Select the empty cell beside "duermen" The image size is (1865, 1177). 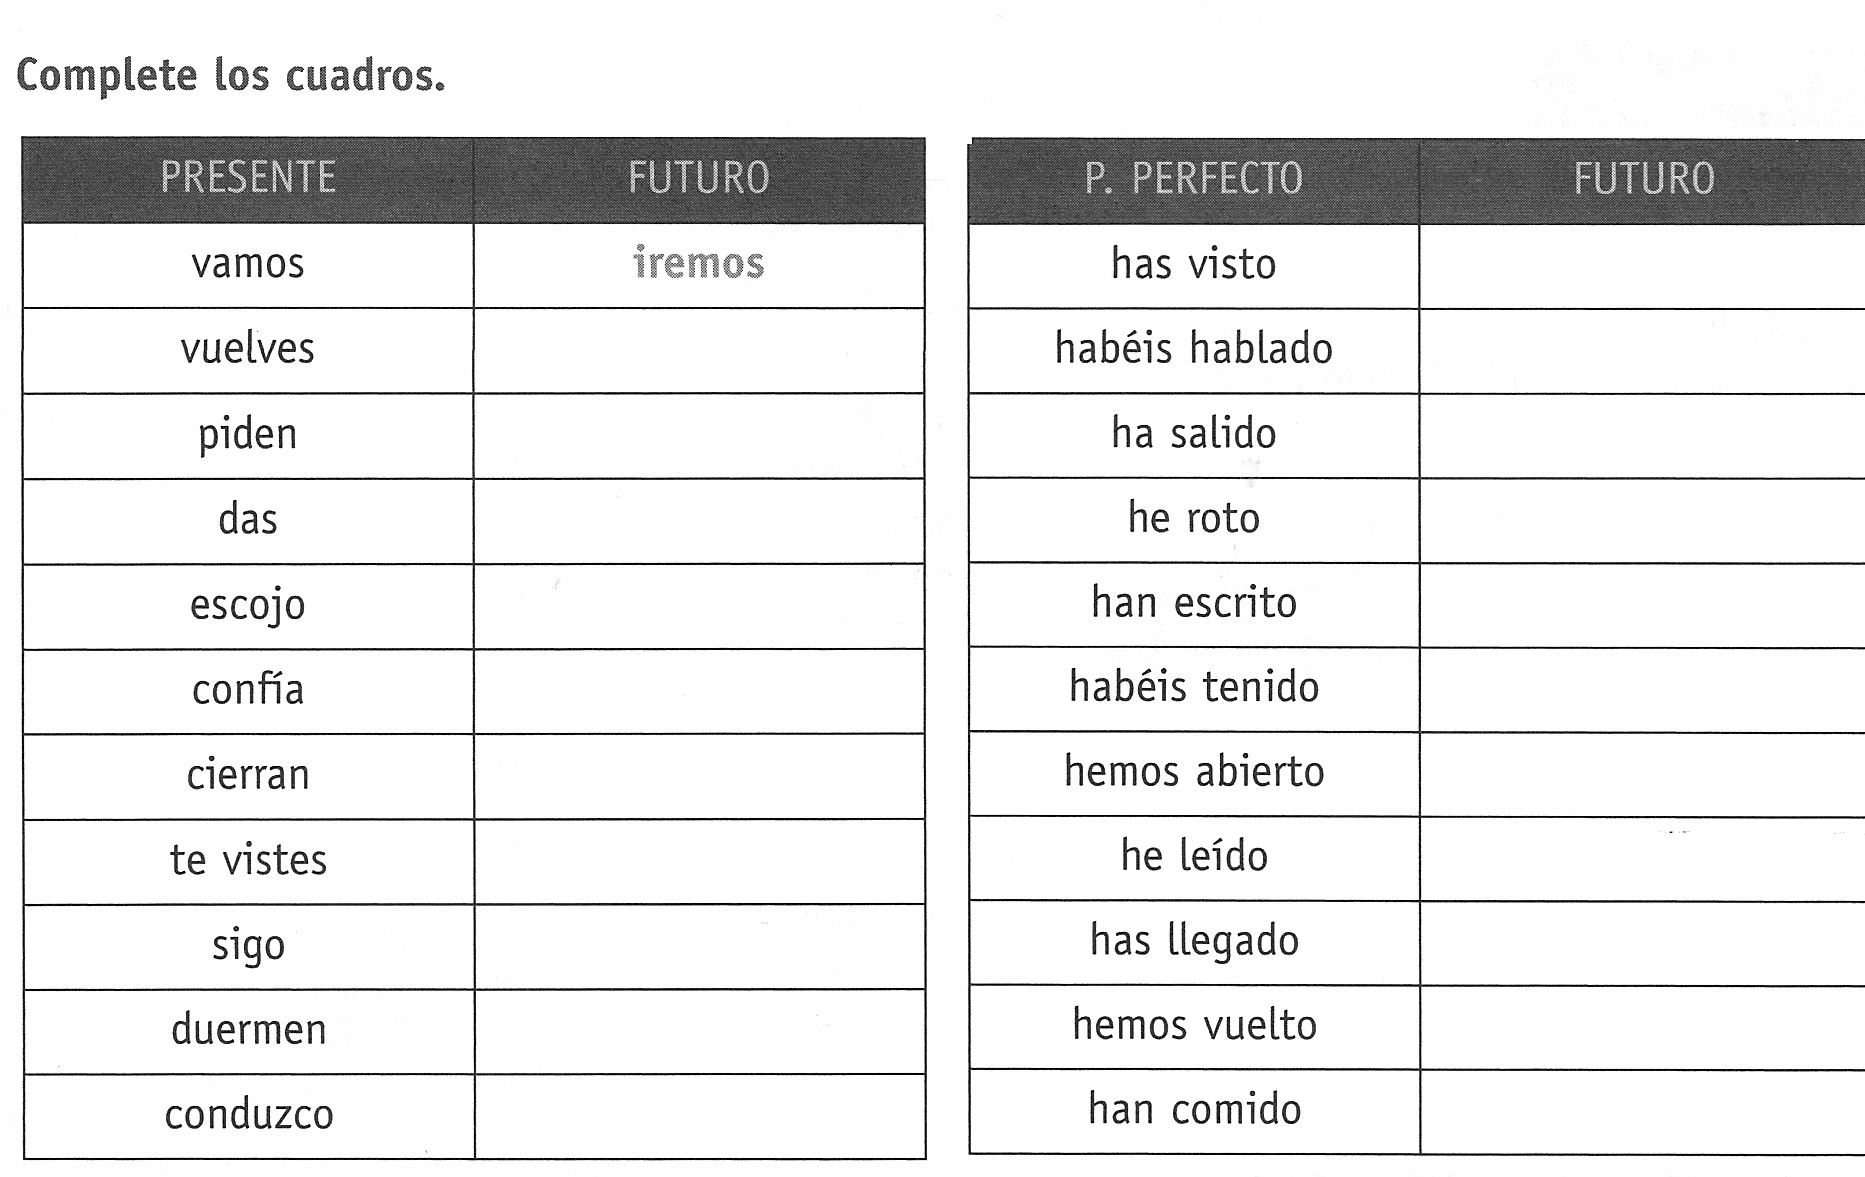(699, 1032)
